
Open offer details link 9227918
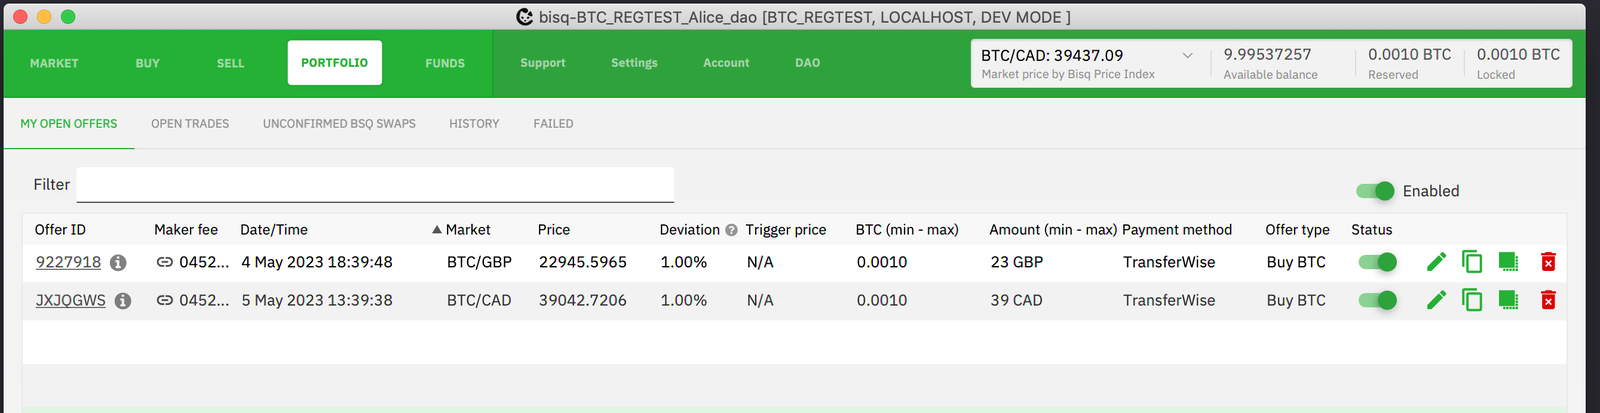coord(68,262)
